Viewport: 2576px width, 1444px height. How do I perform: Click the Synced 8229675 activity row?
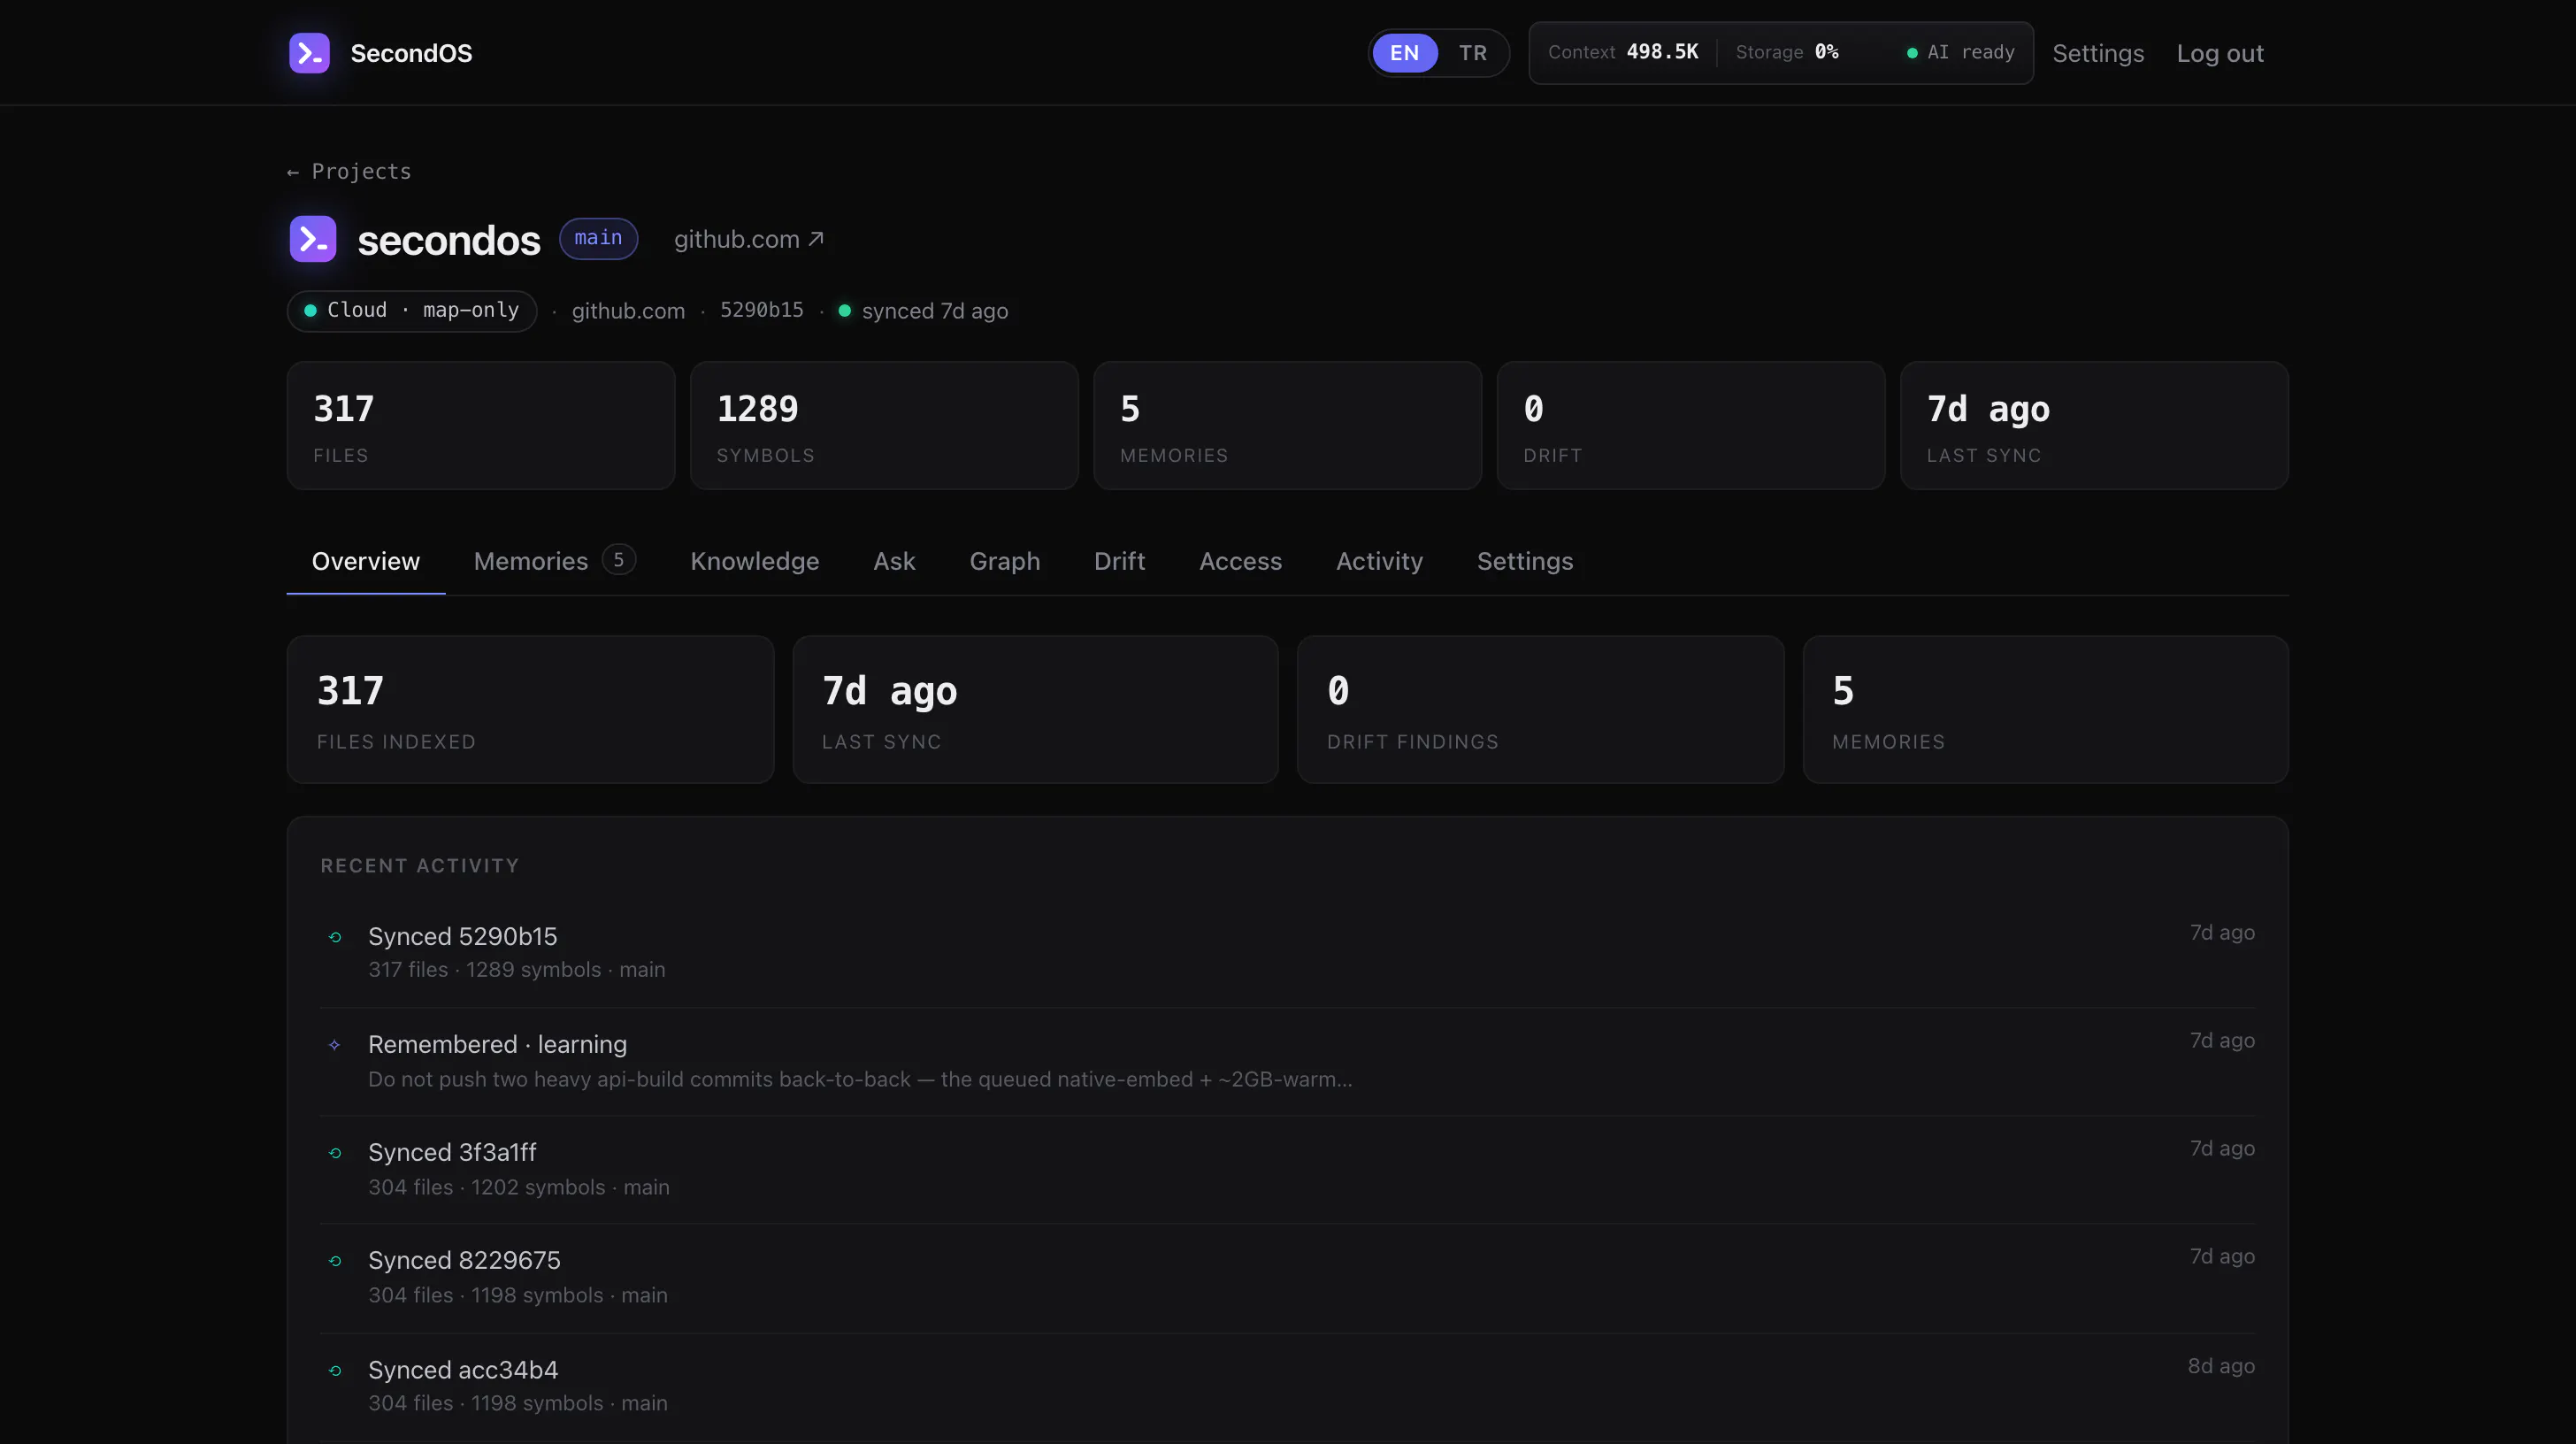click(1287, 1277)
